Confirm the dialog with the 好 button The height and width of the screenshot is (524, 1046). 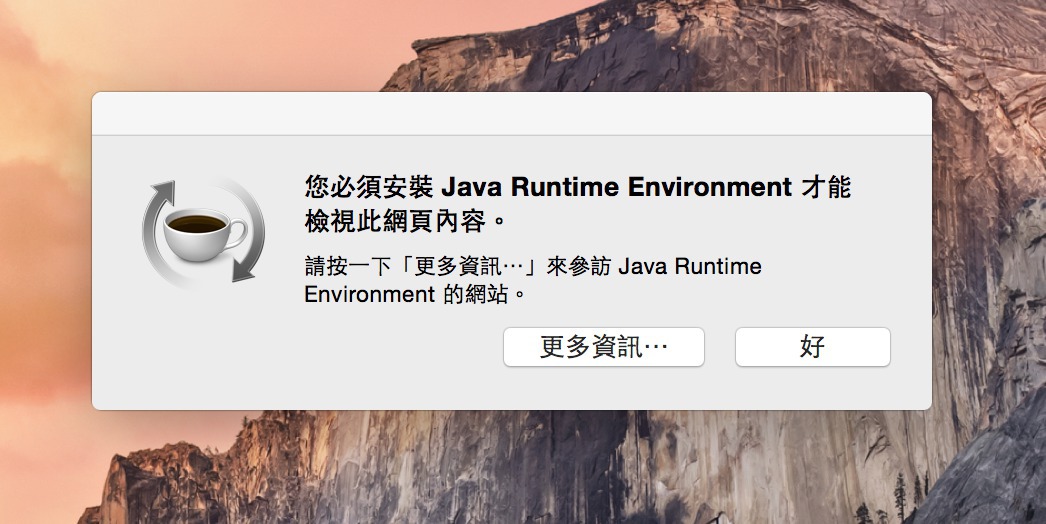[813, 347]
